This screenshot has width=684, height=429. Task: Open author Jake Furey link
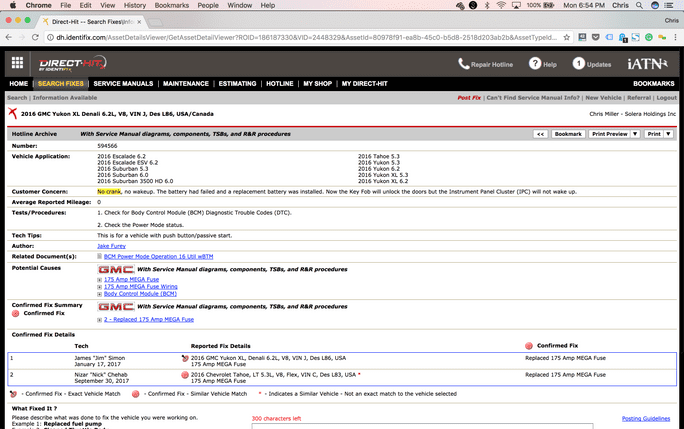pos(111,245)
